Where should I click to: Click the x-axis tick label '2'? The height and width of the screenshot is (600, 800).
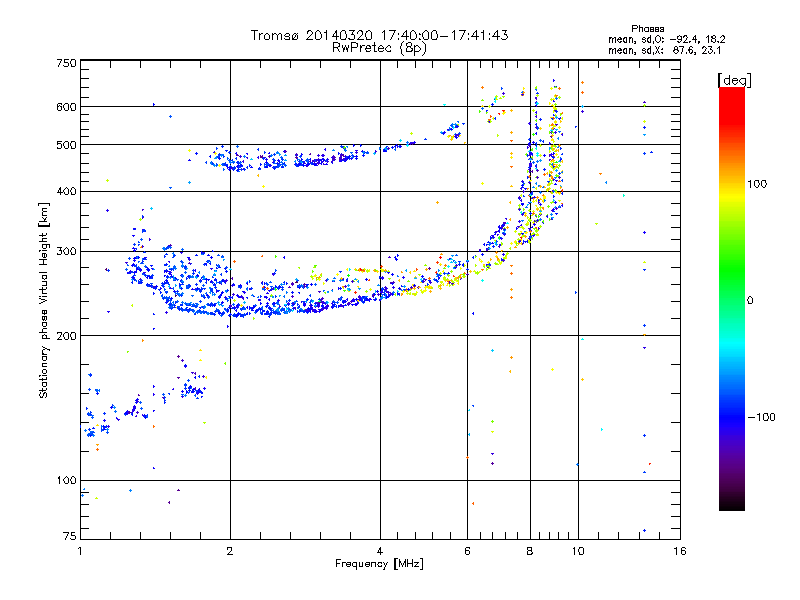coord(230,551)
